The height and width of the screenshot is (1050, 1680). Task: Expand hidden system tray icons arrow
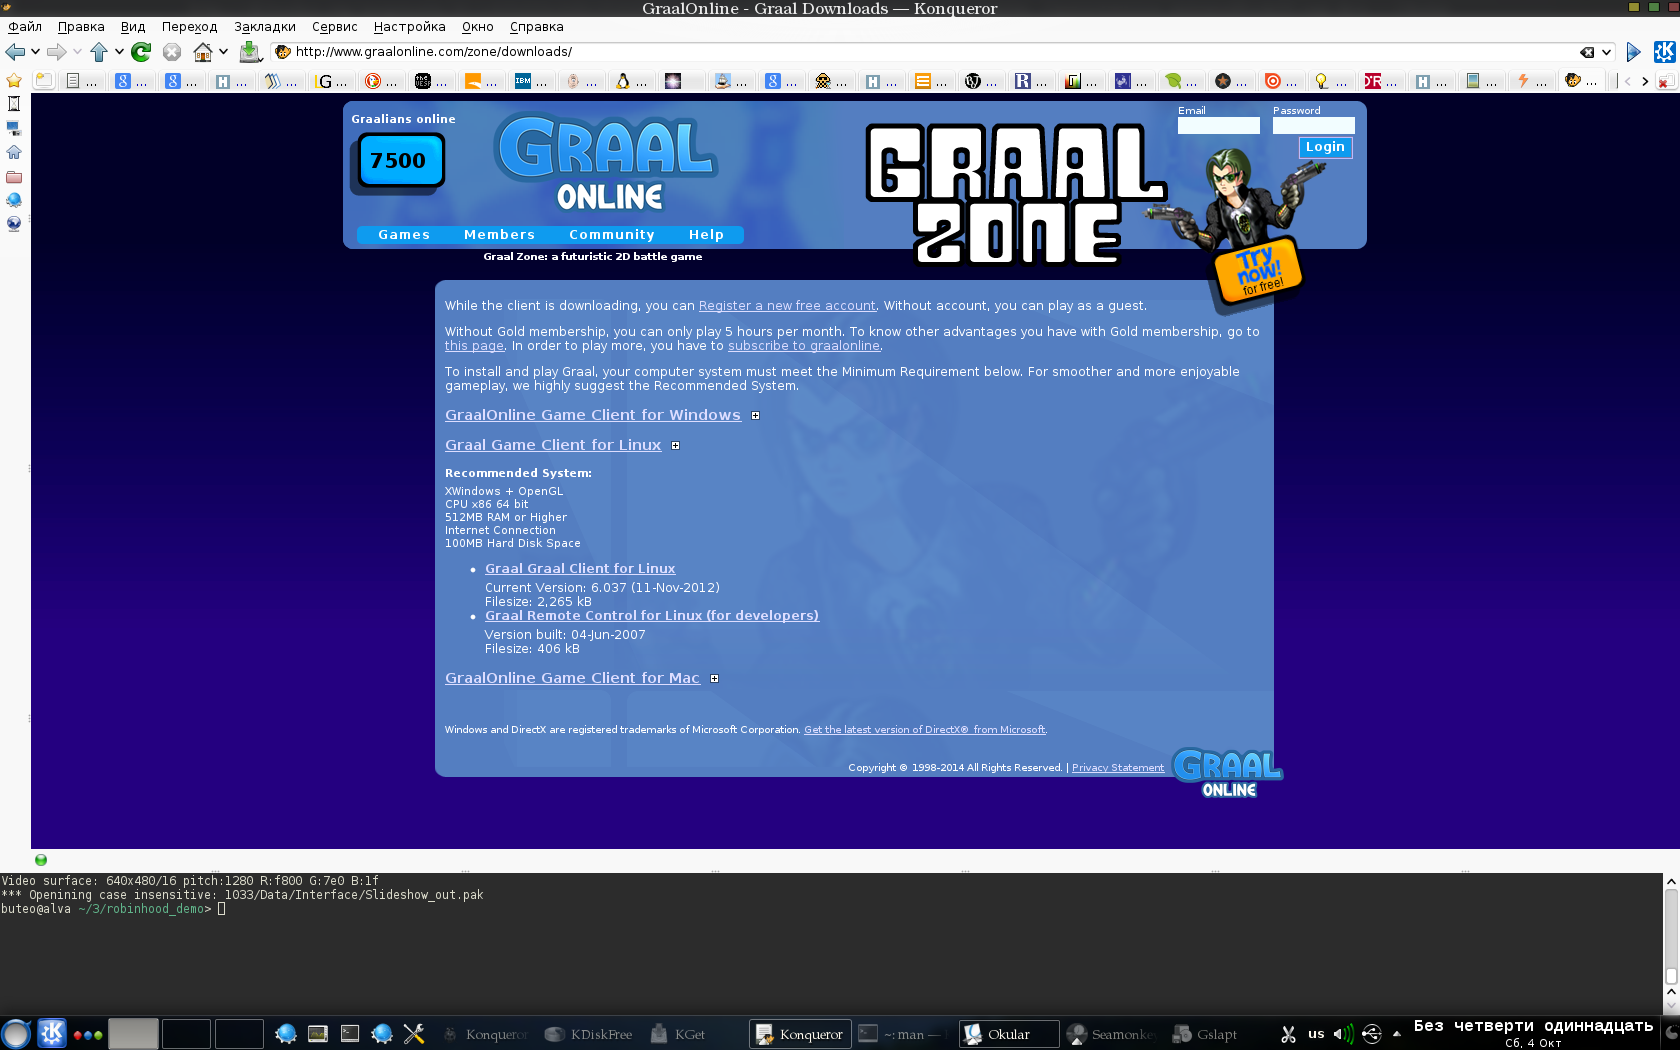[x=1396, y=1034]
